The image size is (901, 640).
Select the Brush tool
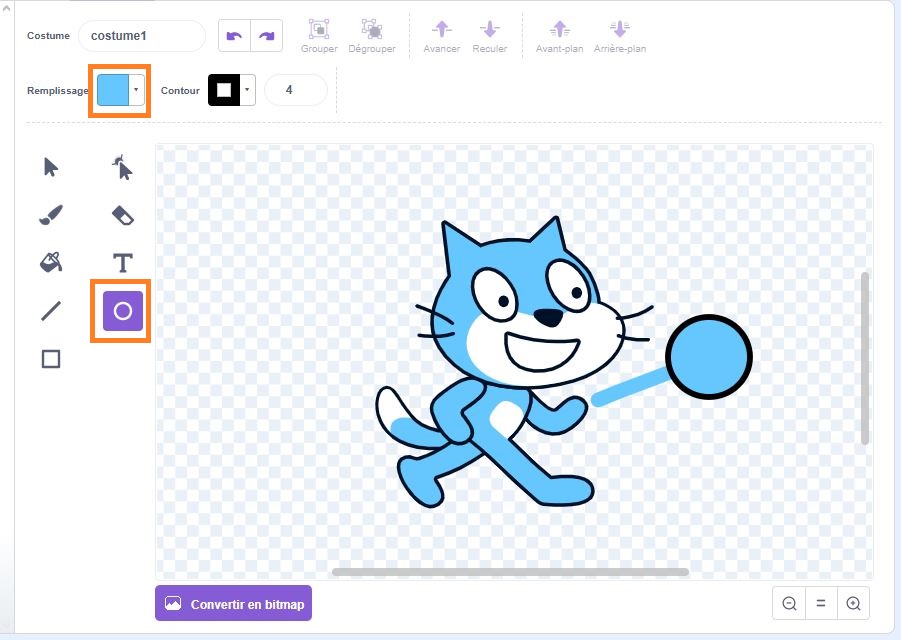pos(51,215)
